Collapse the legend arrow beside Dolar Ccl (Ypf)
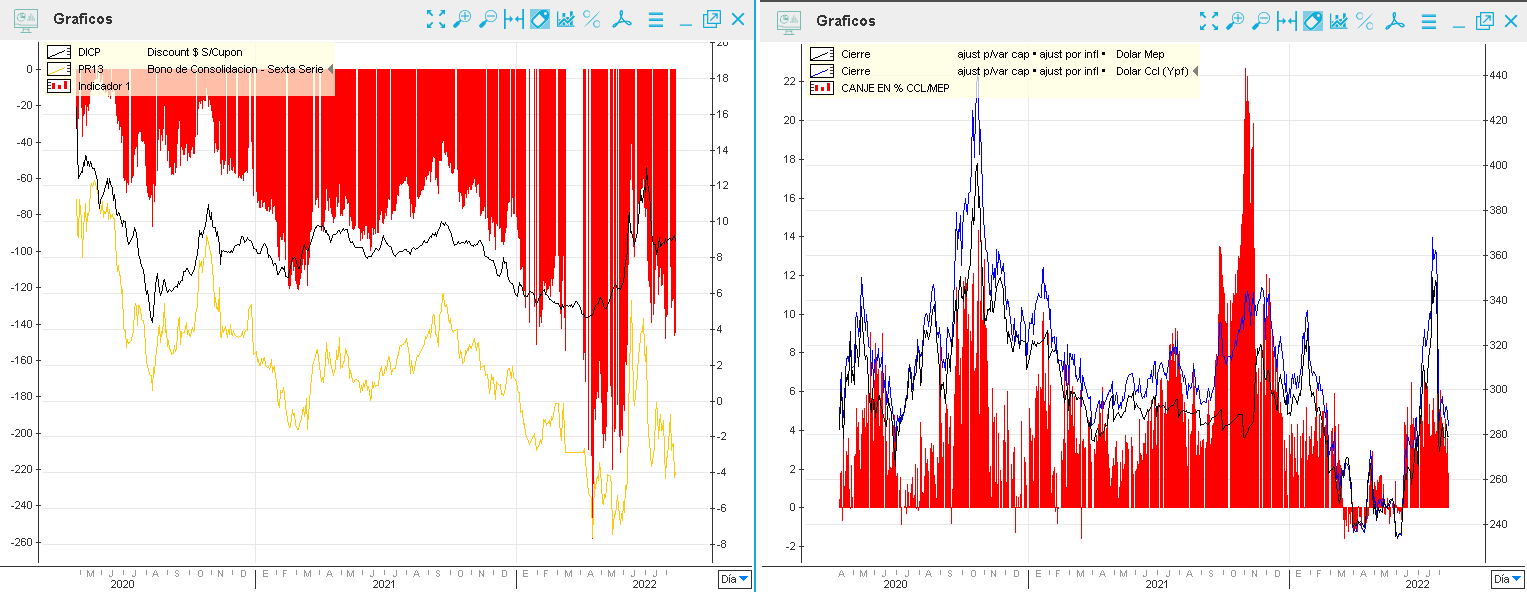This screenshot has width=1527, height=592. (x=1195, y=71)
